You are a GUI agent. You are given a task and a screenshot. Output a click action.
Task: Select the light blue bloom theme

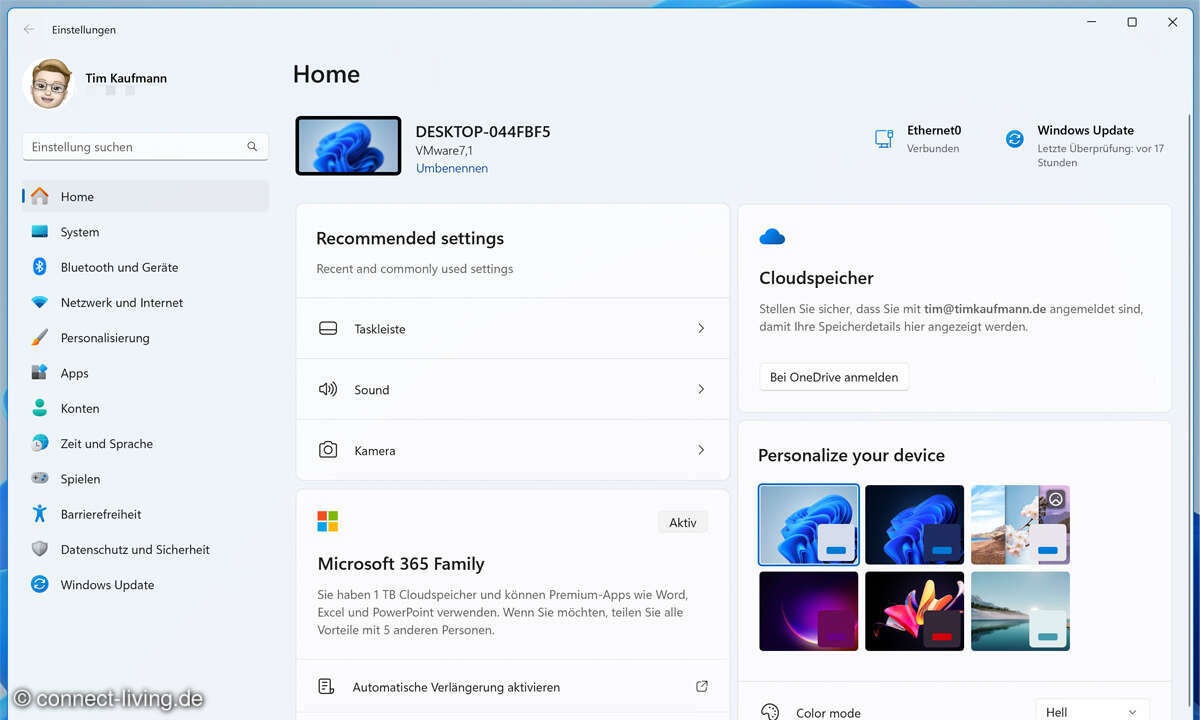[x=809, y=525]
